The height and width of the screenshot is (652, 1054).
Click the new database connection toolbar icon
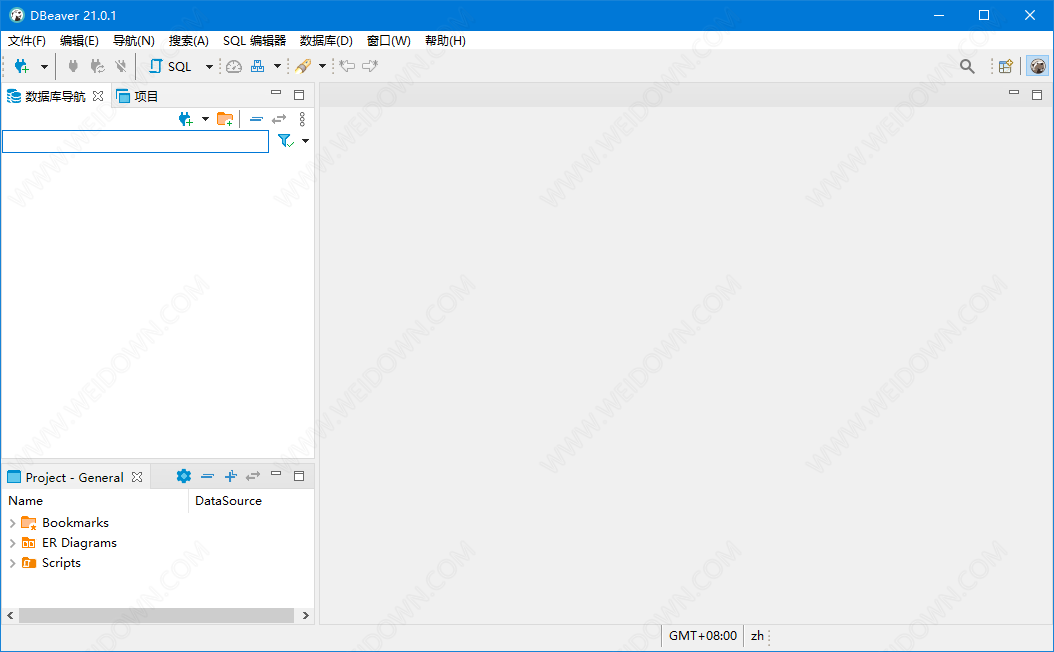coord(22,66)
